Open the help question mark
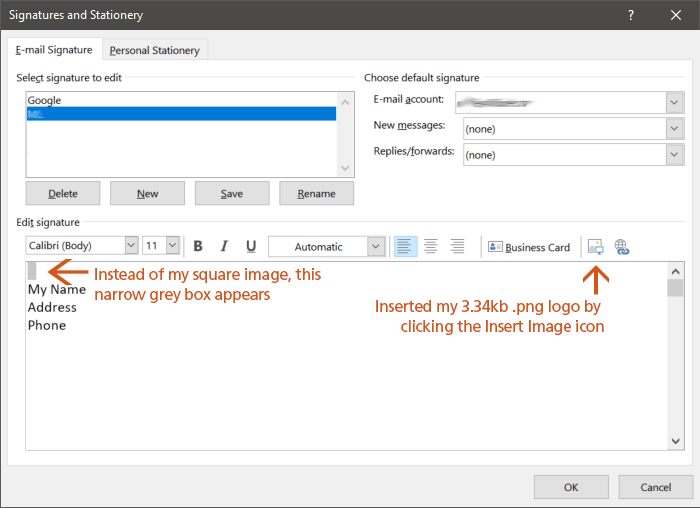The image size is (700, 508). [x=631, y=15]
